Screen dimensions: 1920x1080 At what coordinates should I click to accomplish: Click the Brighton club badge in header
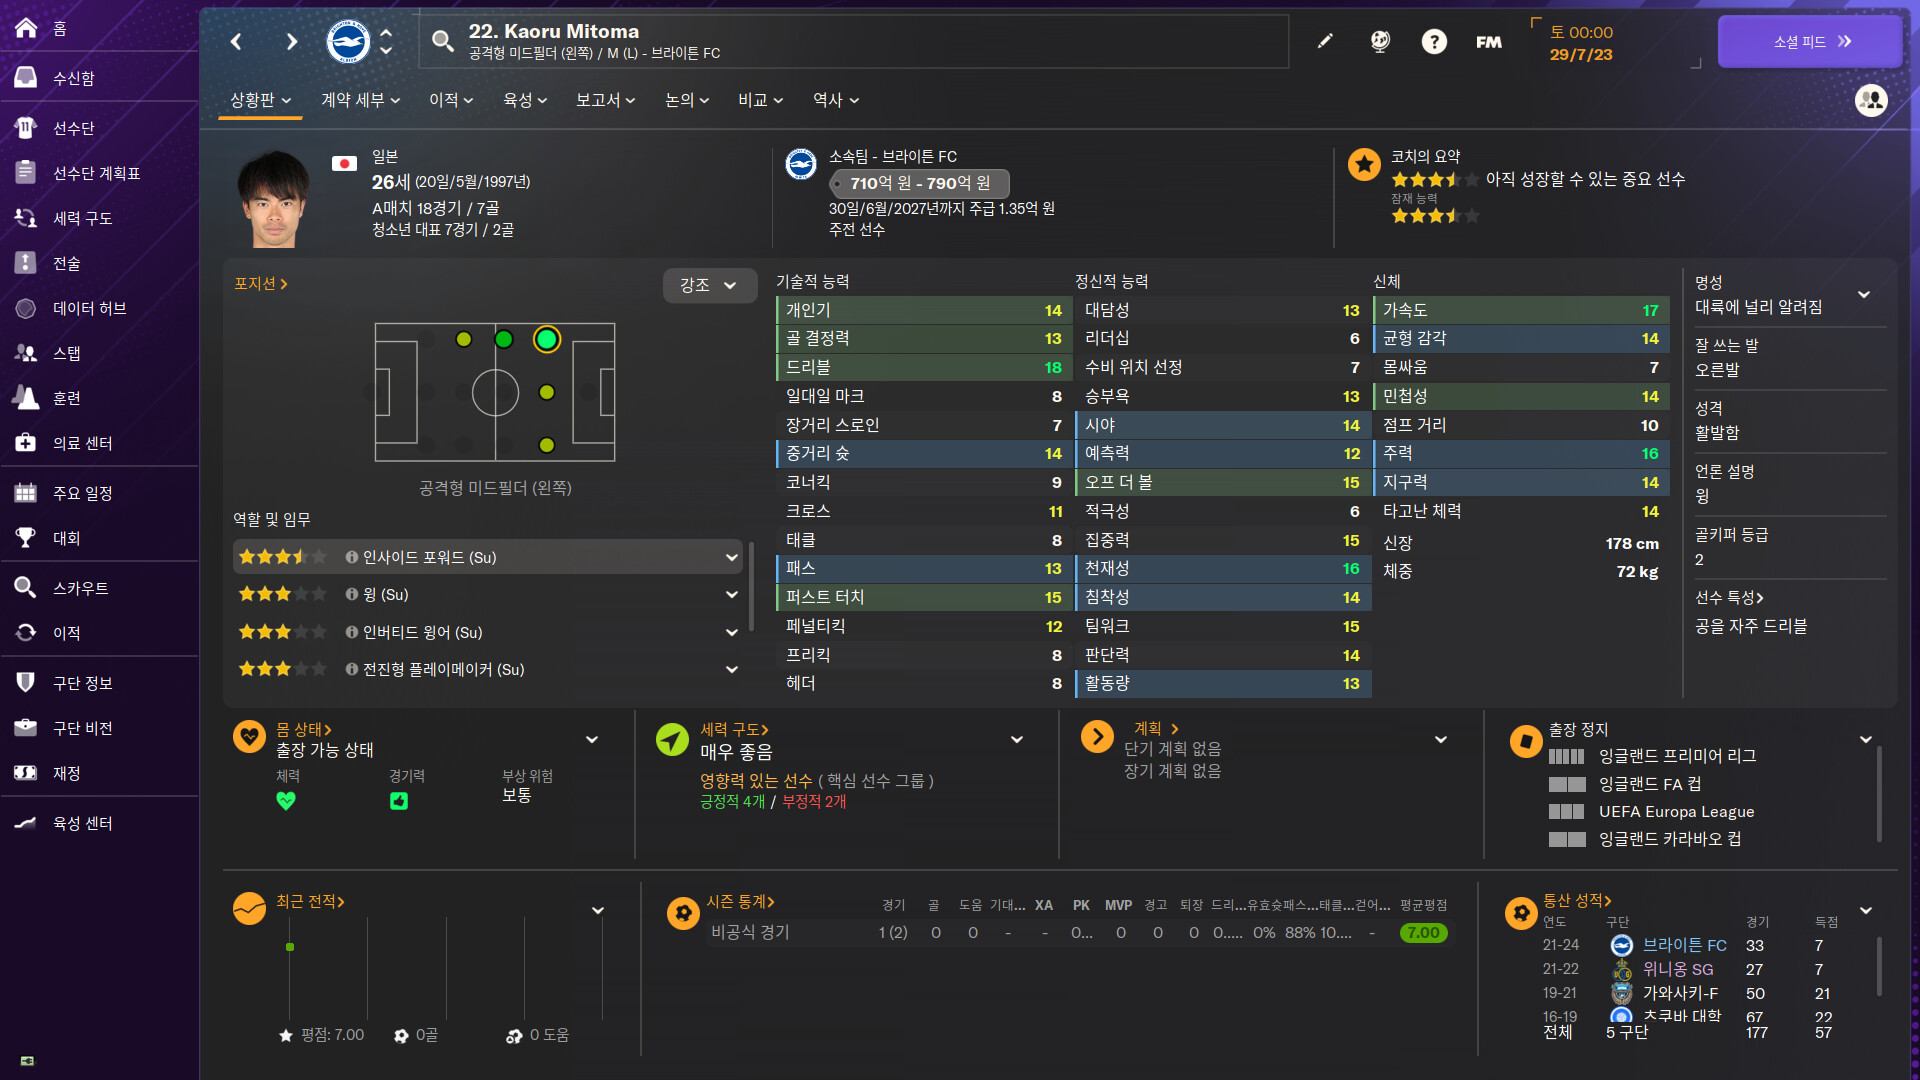click(x=348, y=41)
